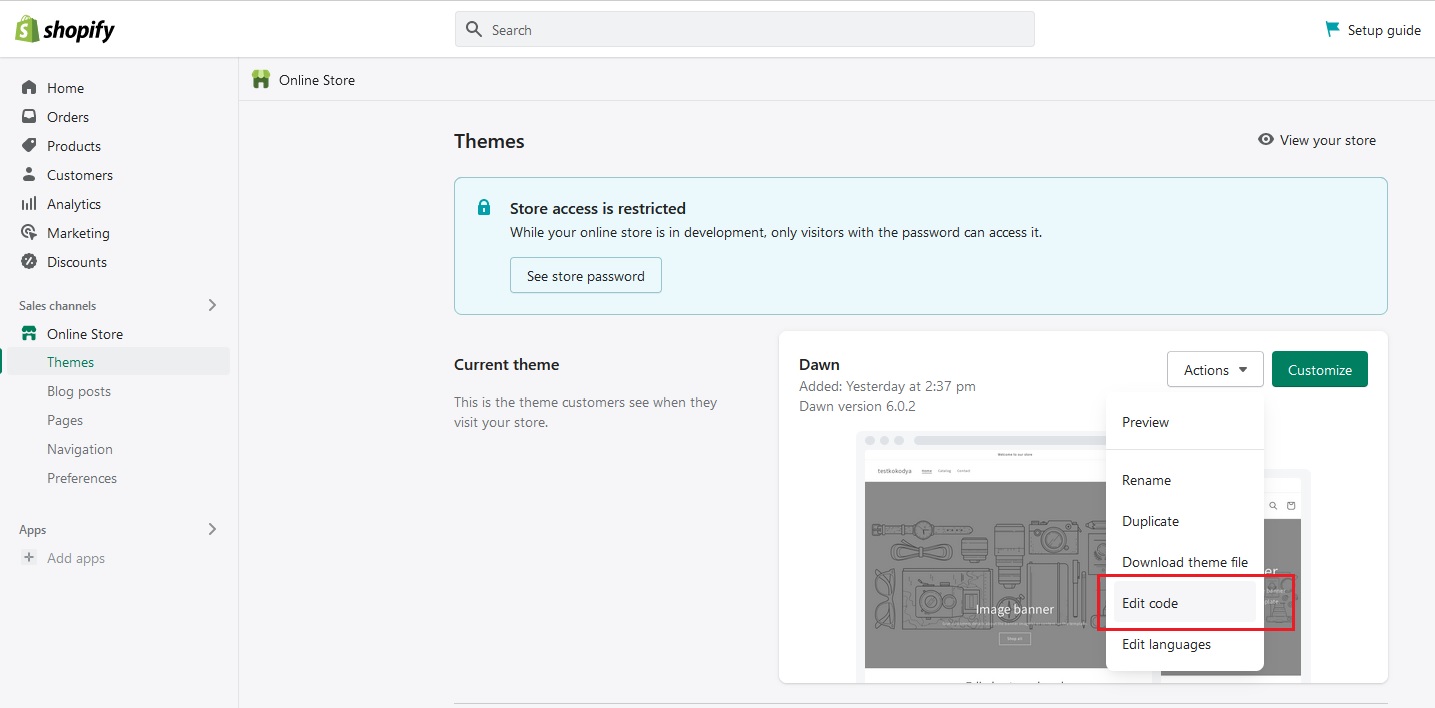Click Dawn version 6.0.2 text
The image size is (1435, 708).
coord(857,406)
